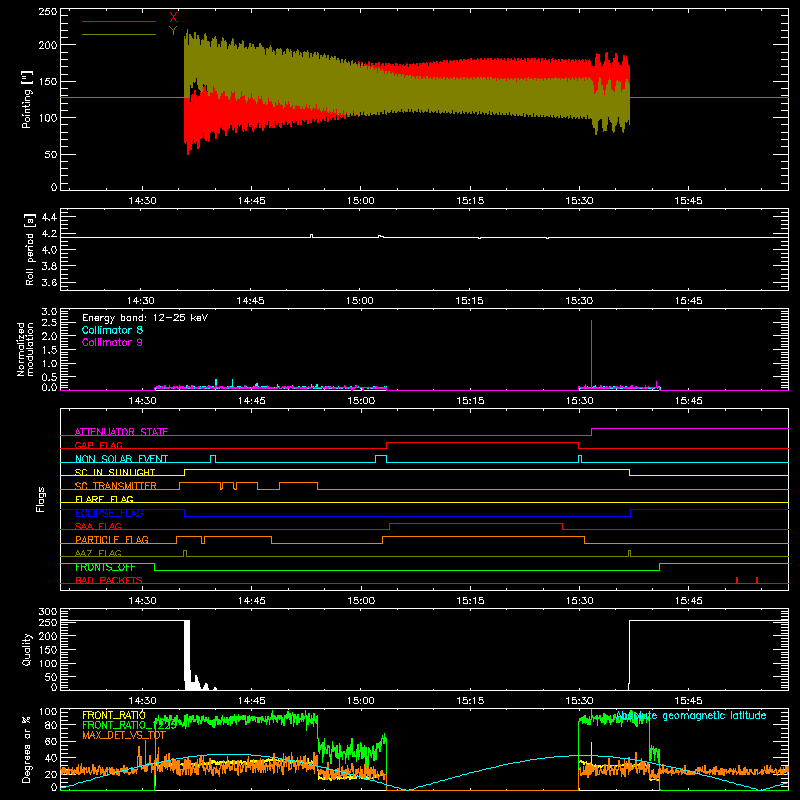This screenshot has width=800, height=800.
Task: Click the SC_TRANSMITTER flag label
Action: tap(115, 486)
